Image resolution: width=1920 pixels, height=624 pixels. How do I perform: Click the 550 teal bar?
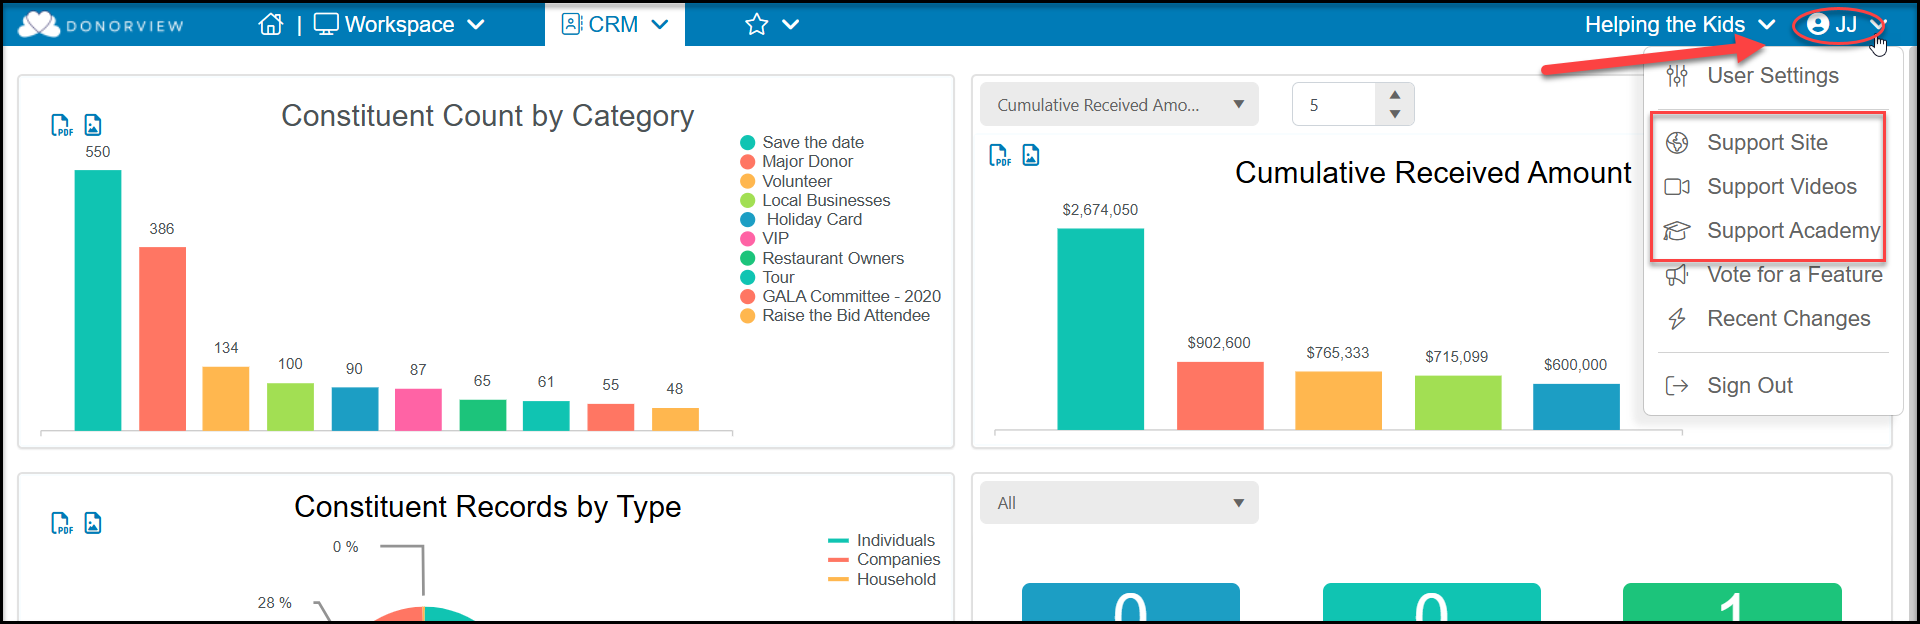(98, 300)
